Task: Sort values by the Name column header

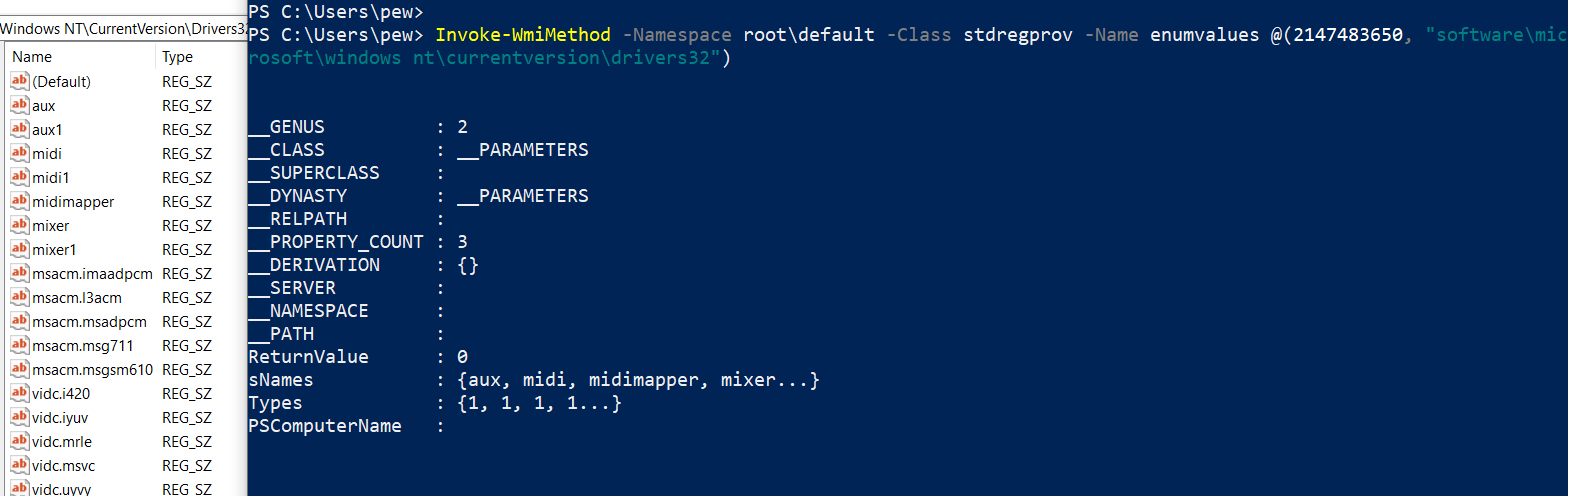Action: tap(80, 57)
